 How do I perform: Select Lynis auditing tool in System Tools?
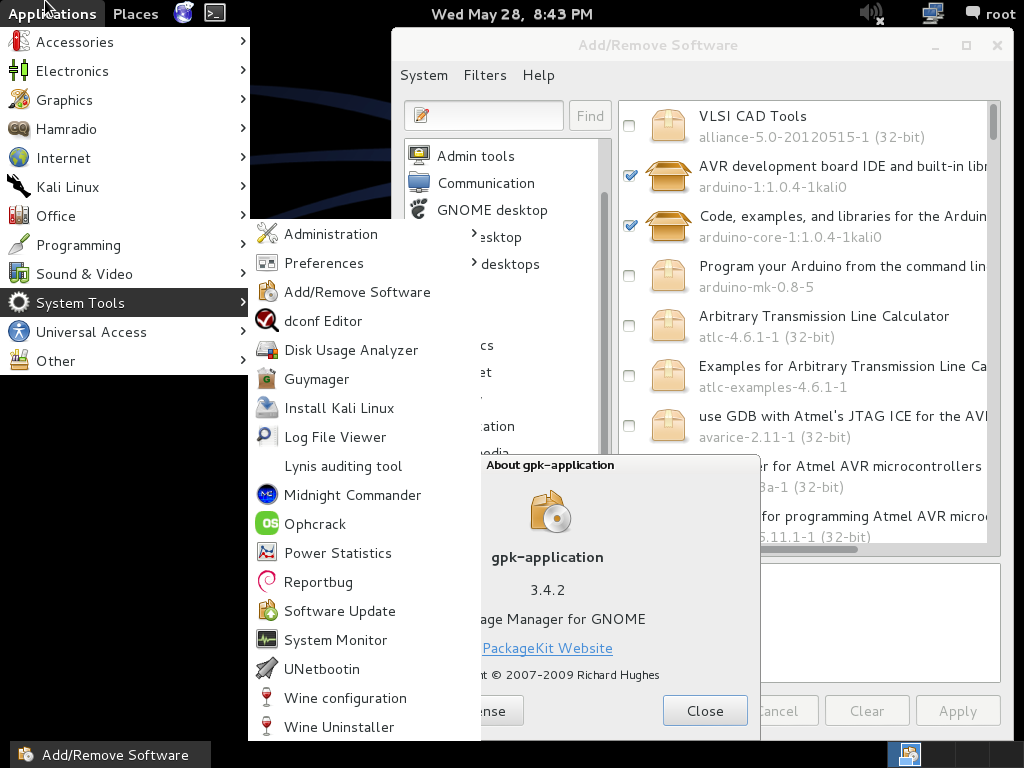point(364,466)
